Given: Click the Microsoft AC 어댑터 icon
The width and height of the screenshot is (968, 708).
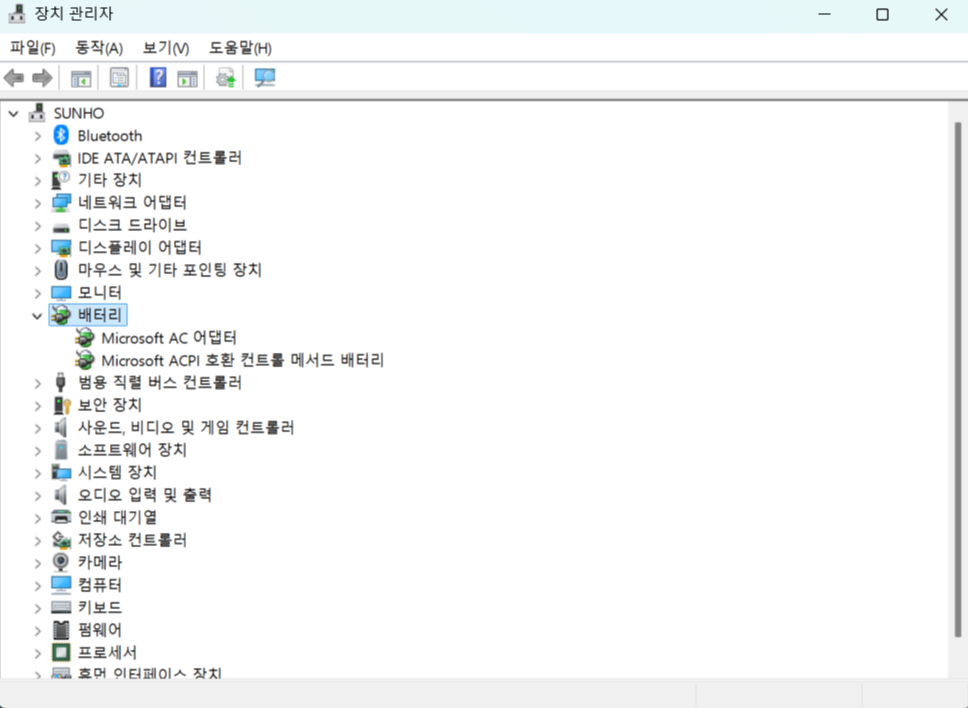Looking at the screenshot, I should point(85,338).
